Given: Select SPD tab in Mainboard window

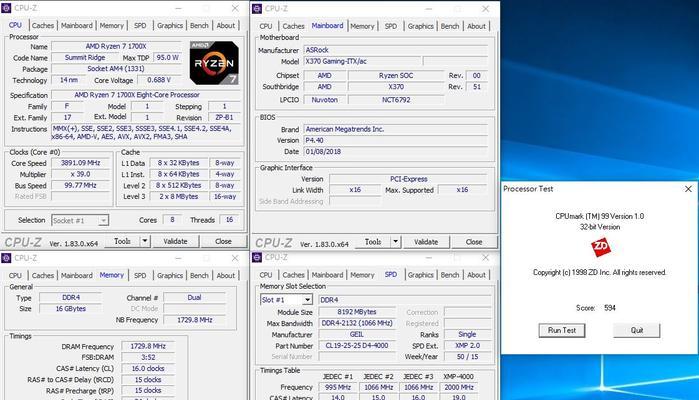Looking at the screenshot, I should 391,26.
